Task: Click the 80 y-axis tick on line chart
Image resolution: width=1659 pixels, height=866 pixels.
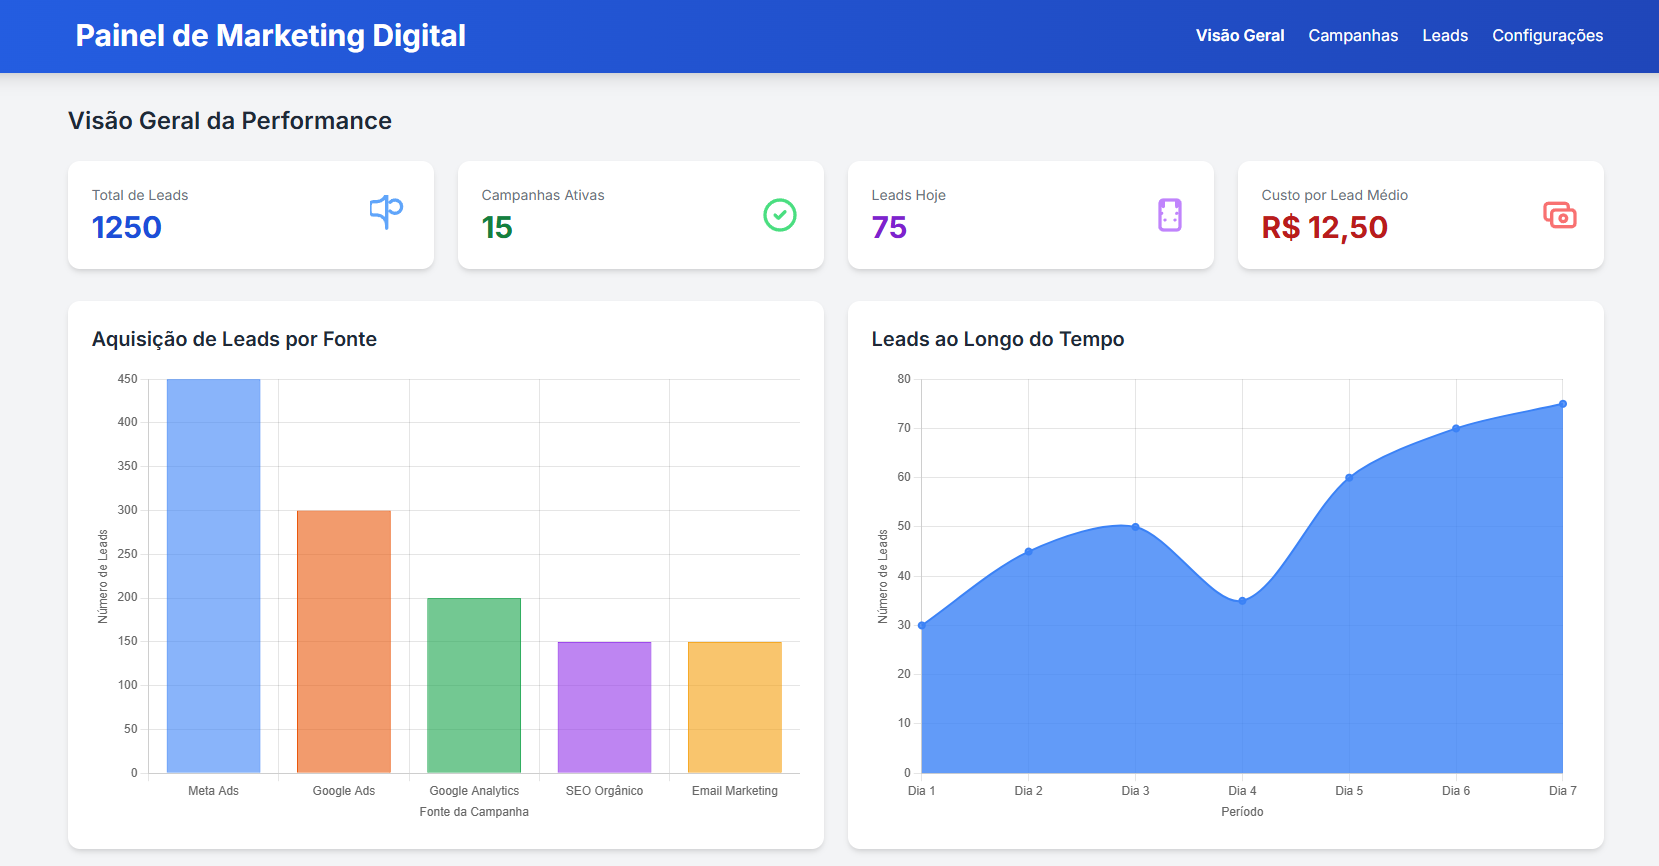Action: tap(904, 379)
